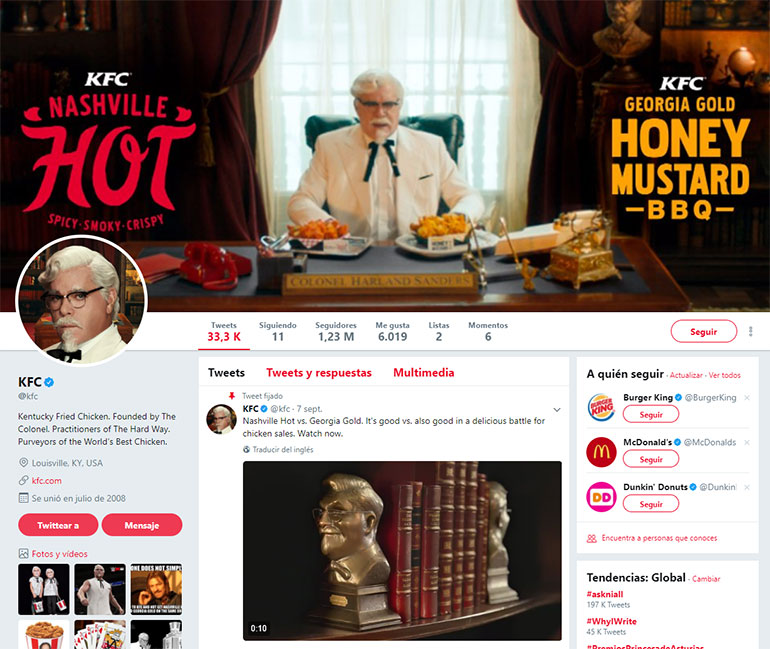The image size is (770, 649).
Task: Open the kfc.com link
Action: [x=47, y=481]
